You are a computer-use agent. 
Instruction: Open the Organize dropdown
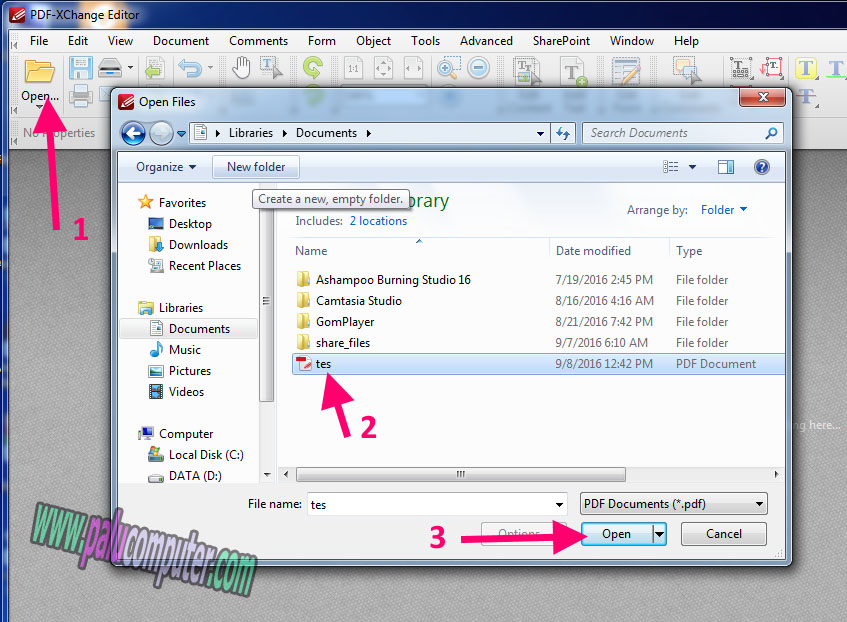pos(166,167)
